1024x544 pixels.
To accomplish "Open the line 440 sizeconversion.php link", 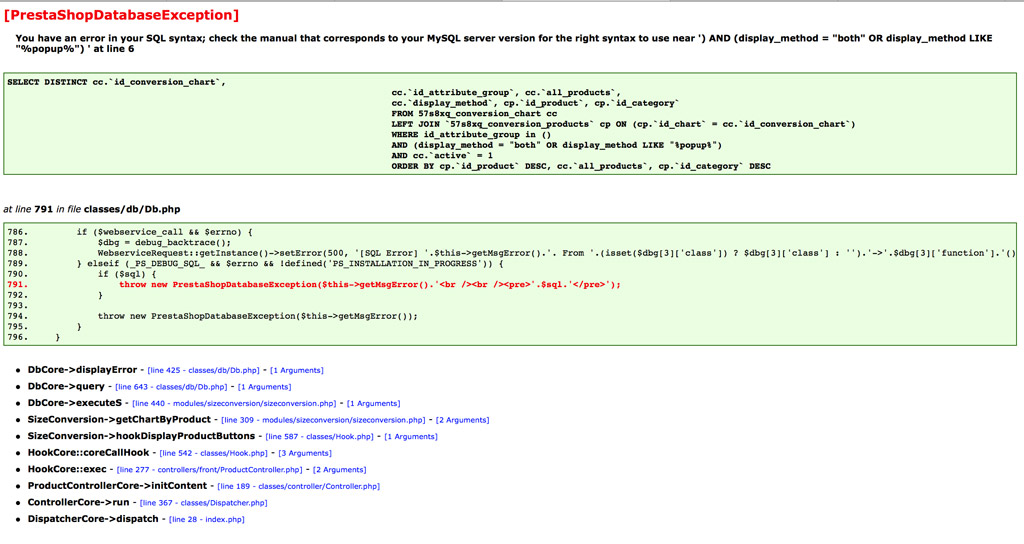I will [x=234, y=404].
